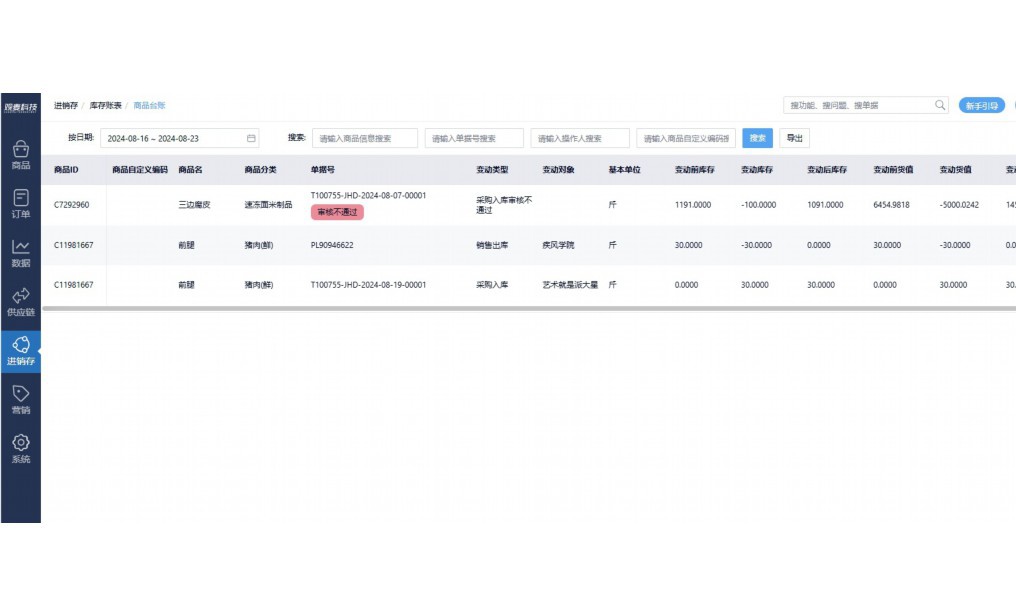The image size is (1016, 616).
Task: Click the 变动对象 column header
Action: pos(559,170)
